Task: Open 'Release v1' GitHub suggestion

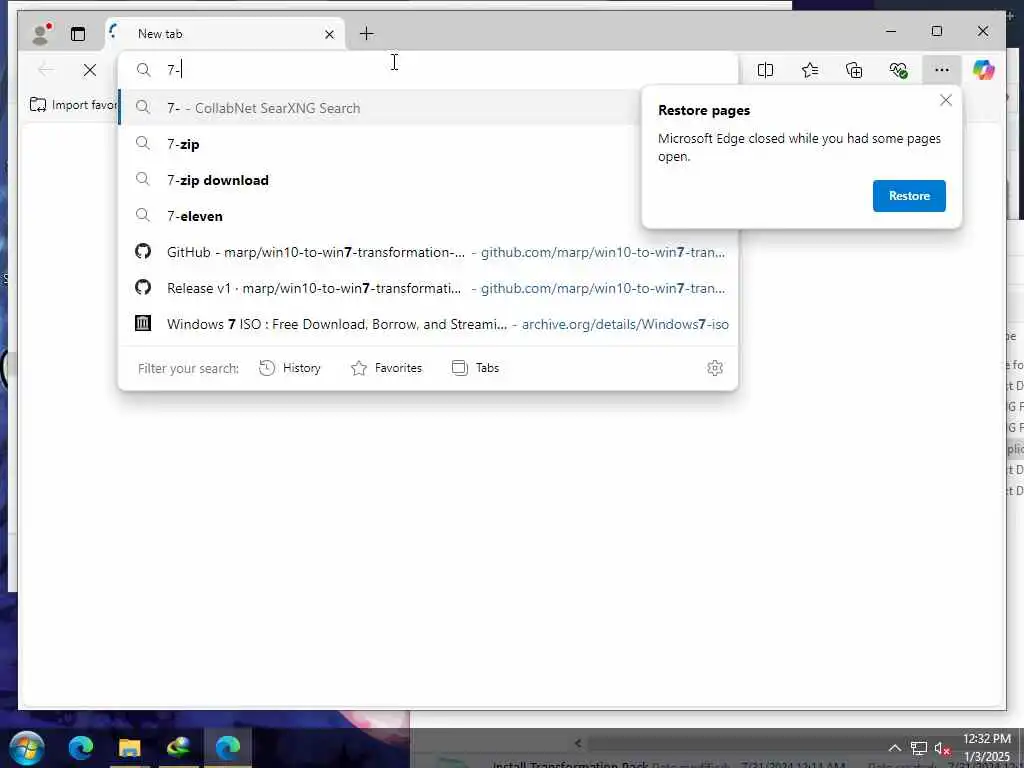Action: (428, 287)
